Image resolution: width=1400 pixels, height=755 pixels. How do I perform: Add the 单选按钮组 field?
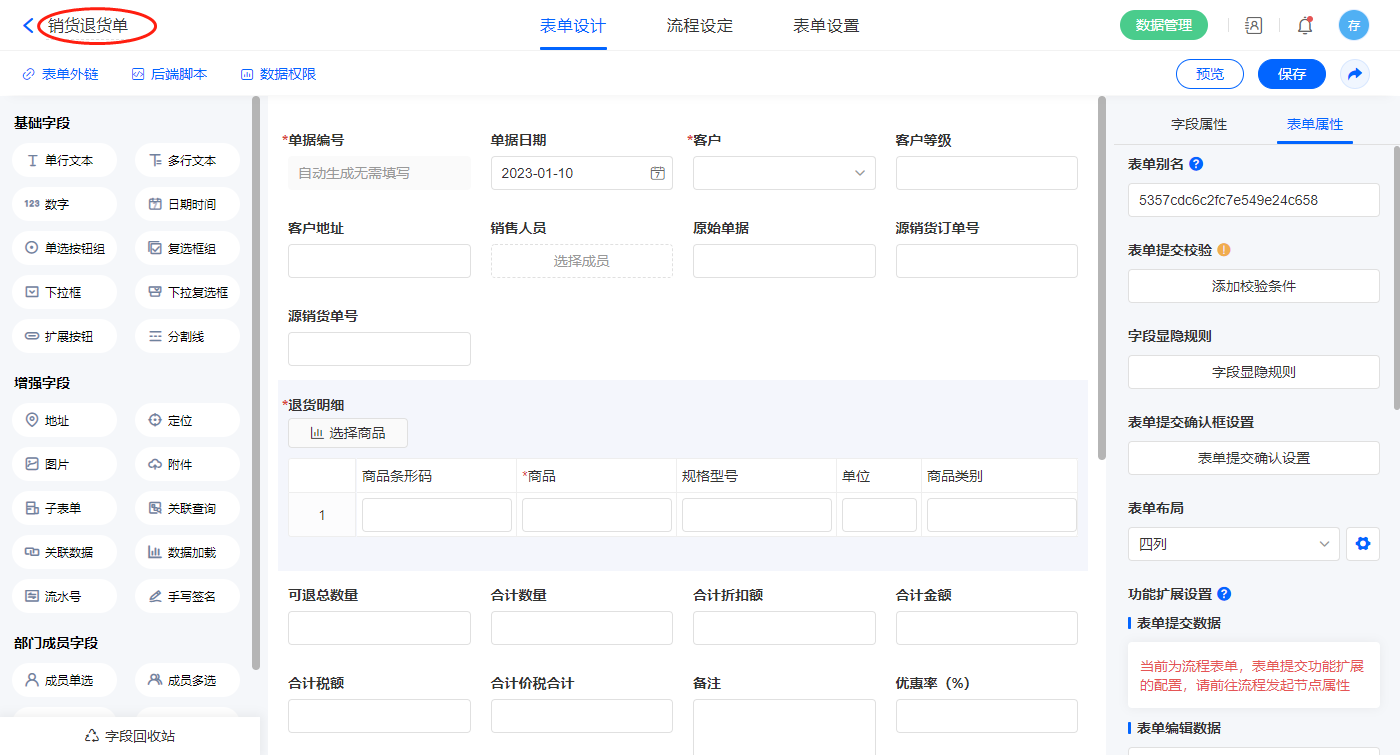pos(65,248)
